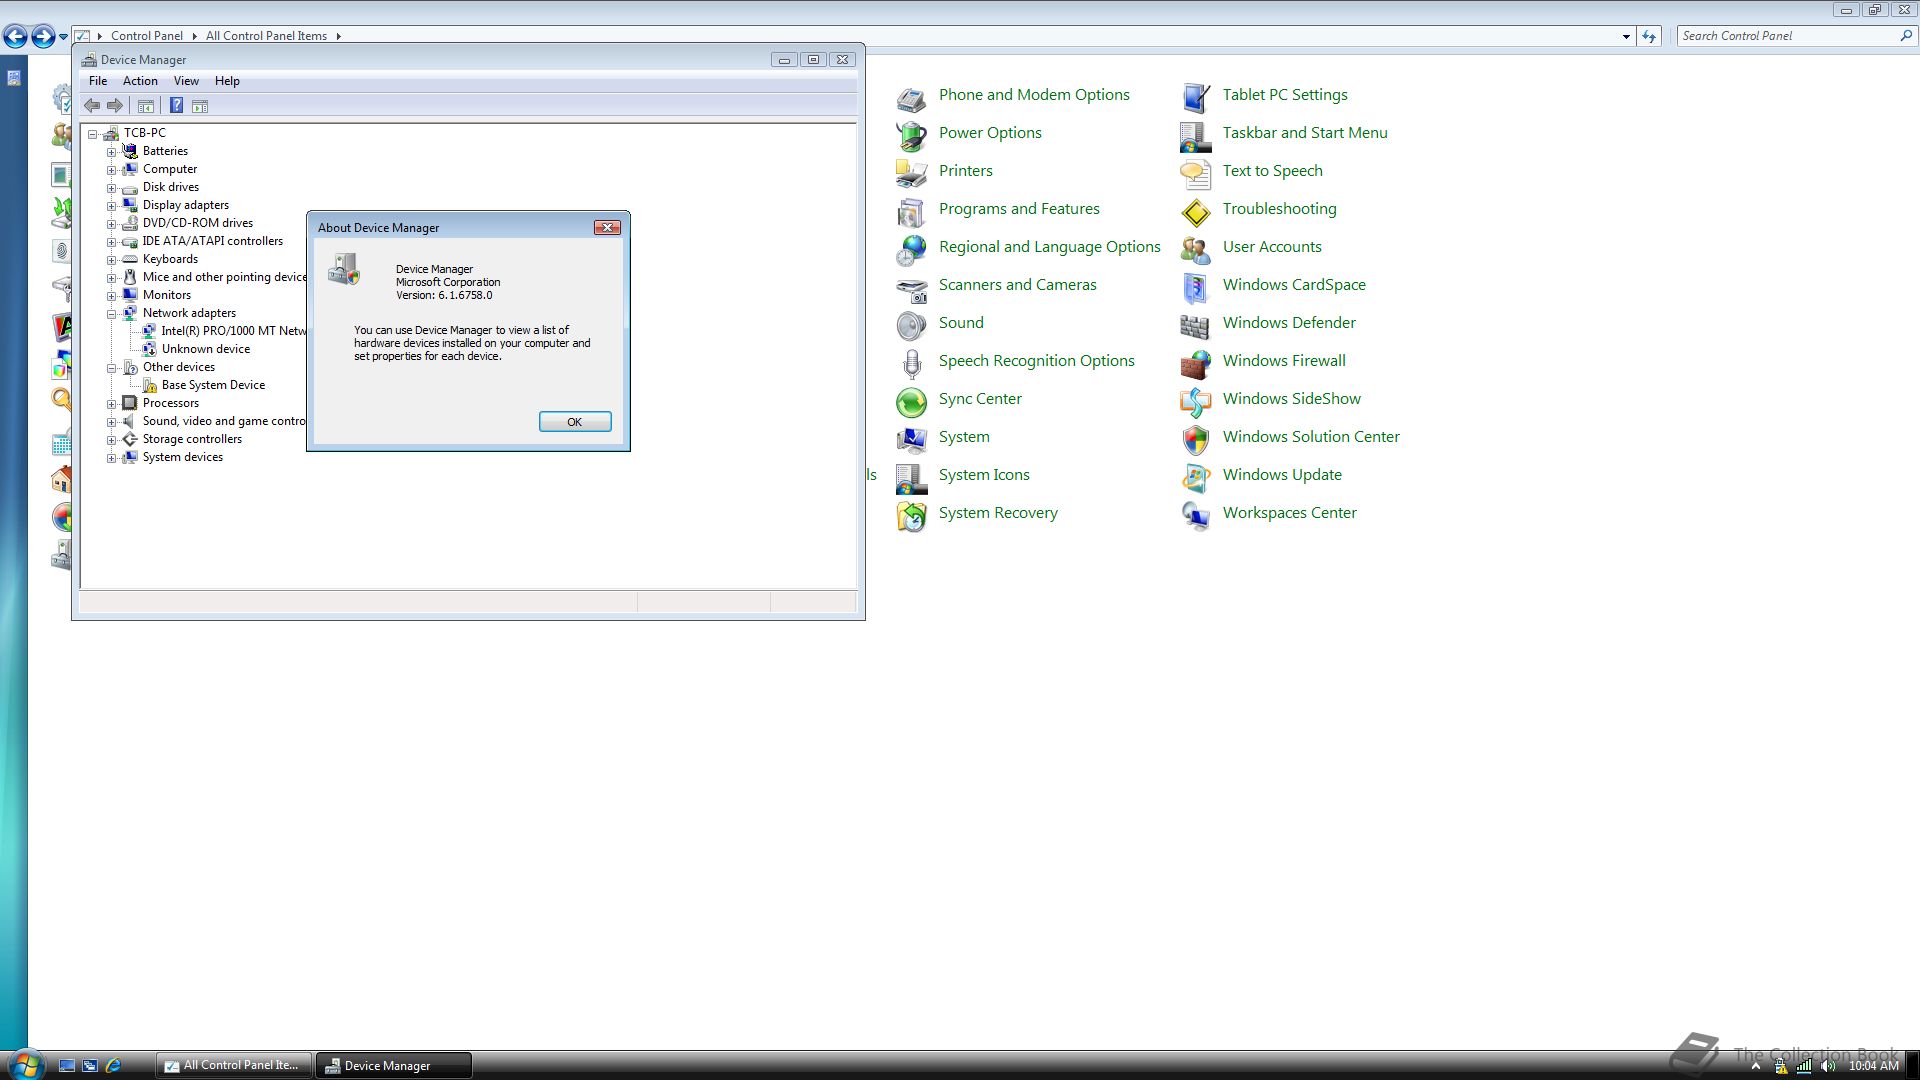Expand the Display adapters category
This screenshot has height=1080, width=1920.
[112, 206]
